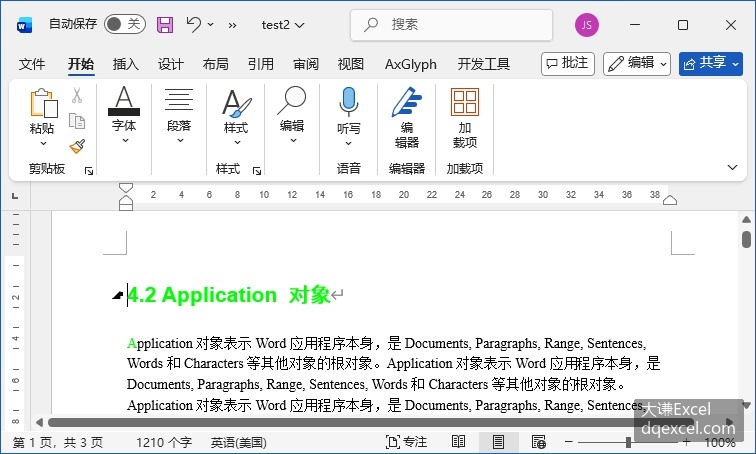Switch to the 开发工具 tab
Image resolution: width=756 pixels, height=454 pixels.
(484, 64)
